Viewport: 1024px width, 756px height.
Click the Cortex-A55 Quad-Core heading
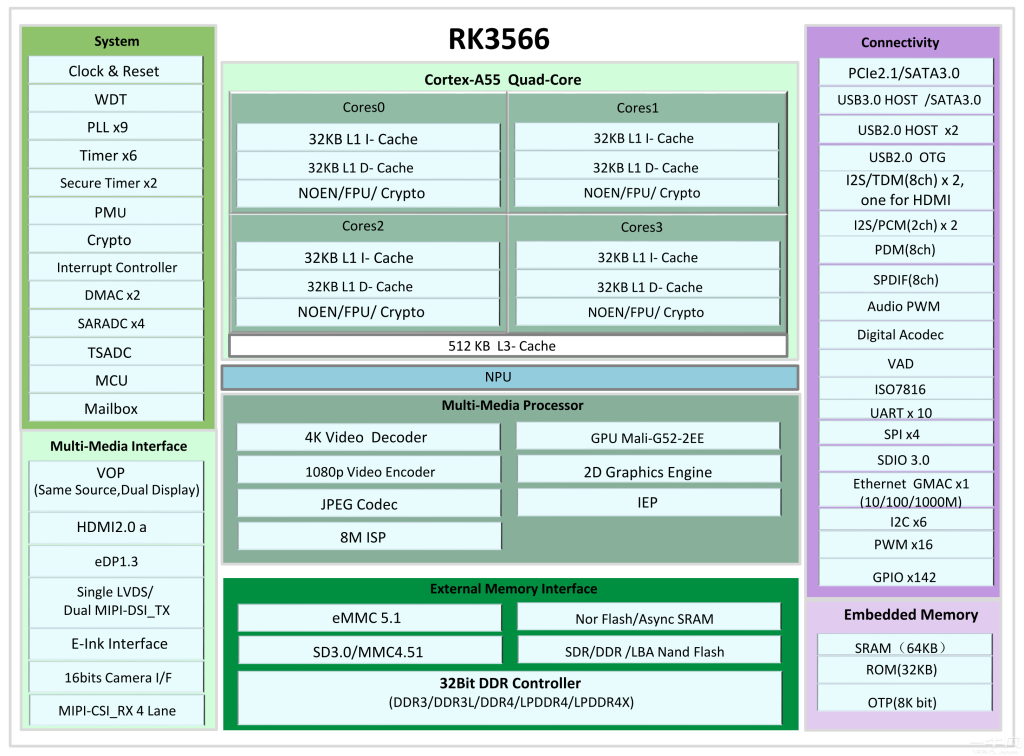click(503, 80)
